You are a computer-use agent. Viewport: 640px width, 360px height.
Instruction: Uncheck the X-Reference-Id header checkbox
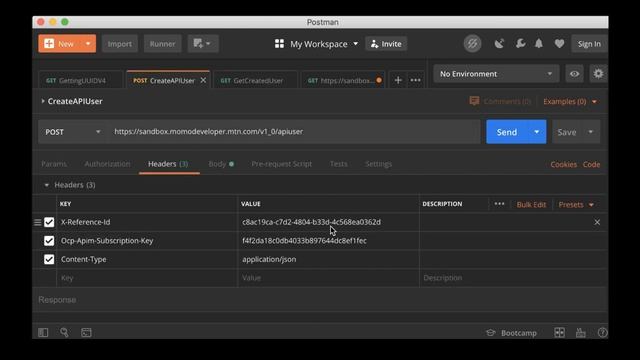coord(49,222)
